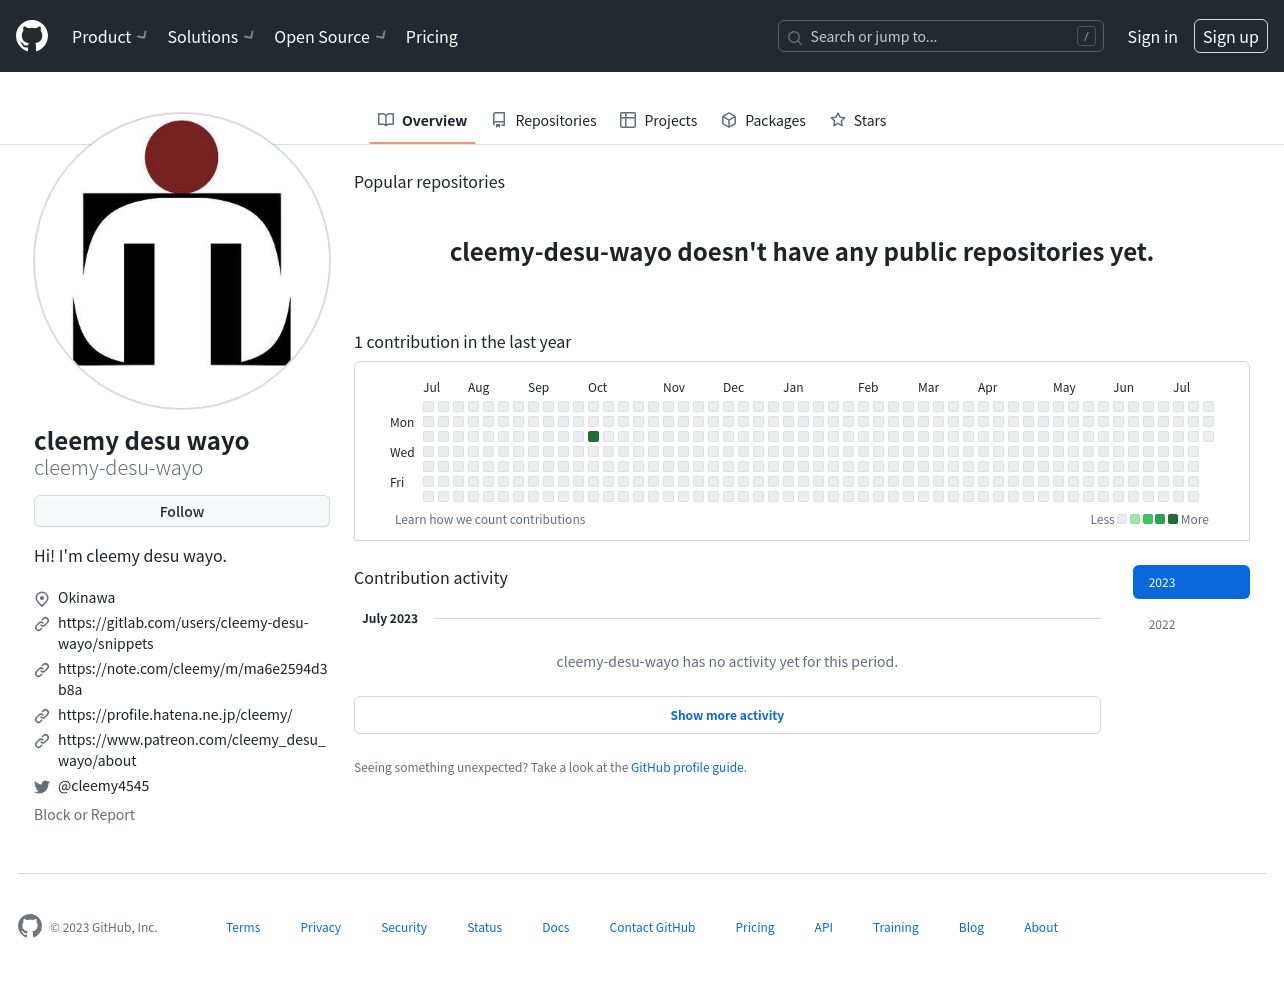Click the Popular repositories heading

tap(429, 182)
